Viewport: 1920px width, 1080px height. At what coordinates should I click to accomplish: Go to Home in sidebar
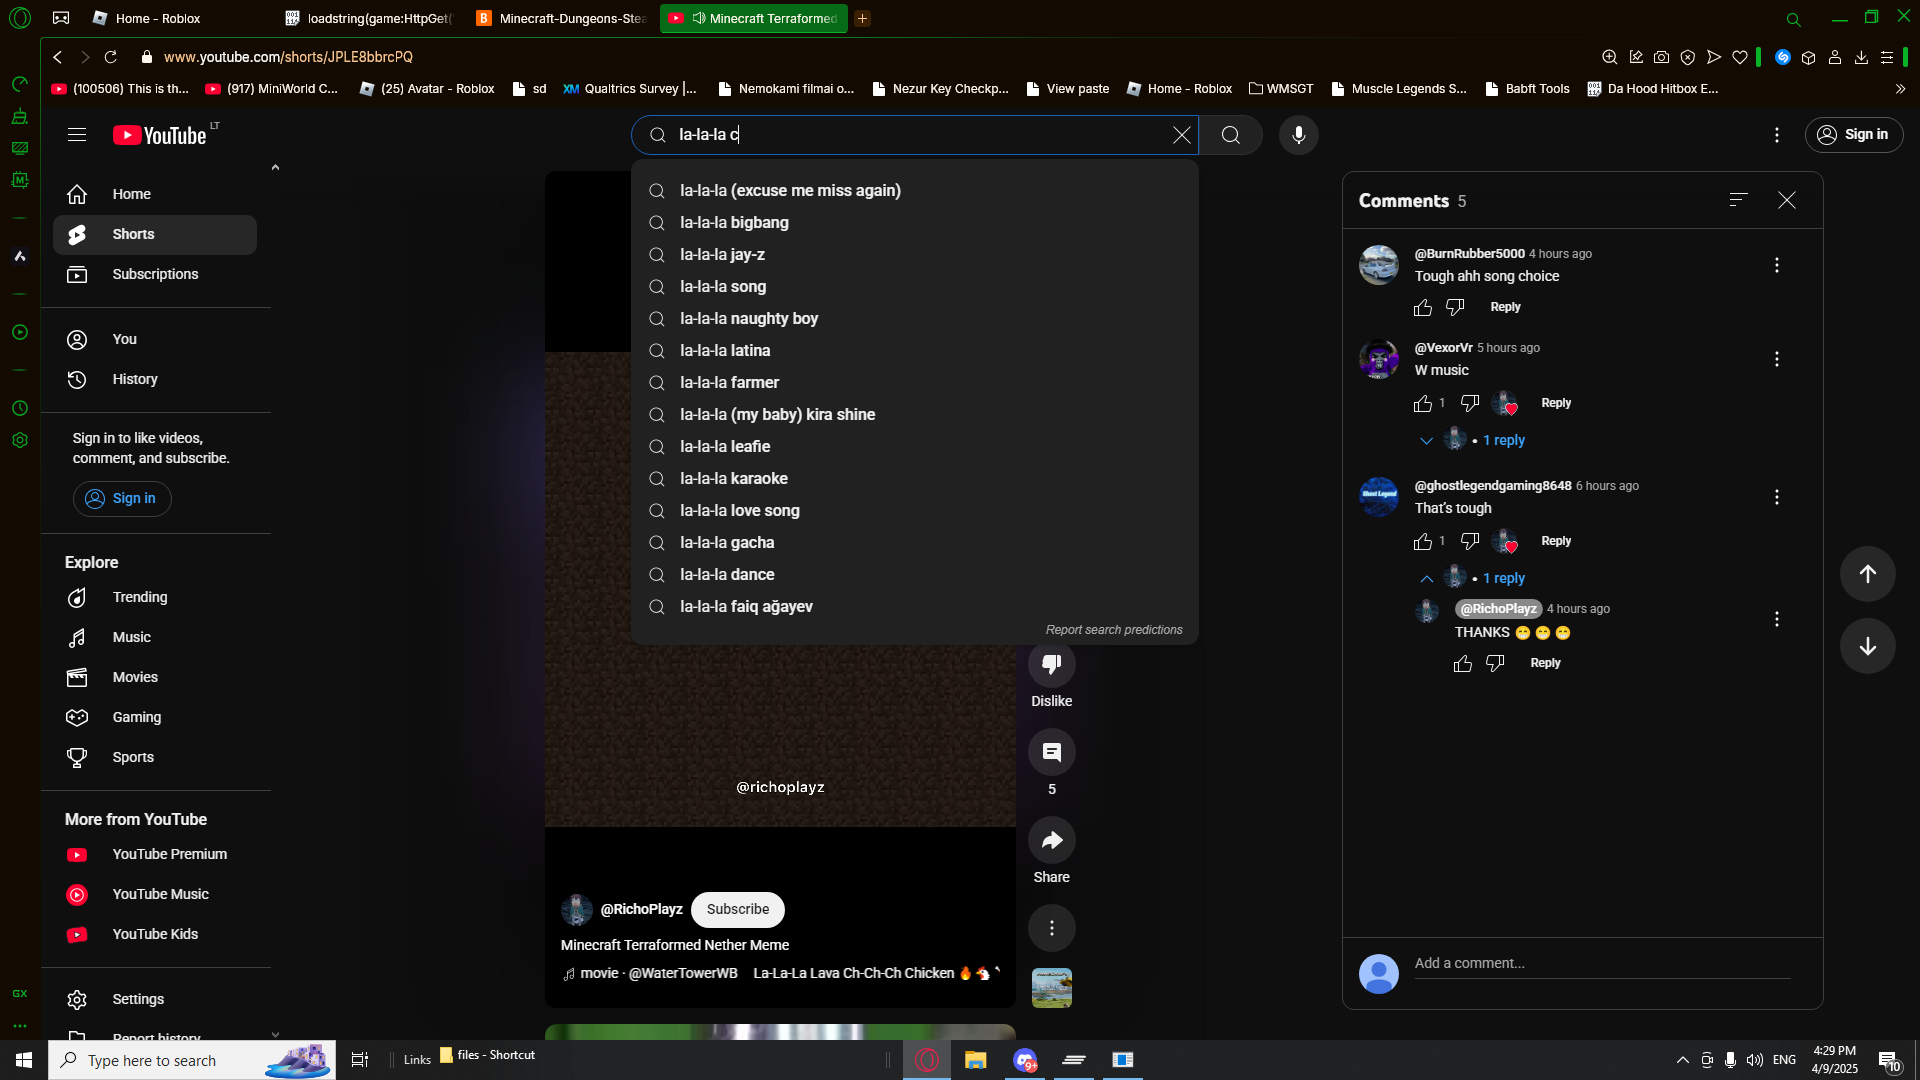155,194
